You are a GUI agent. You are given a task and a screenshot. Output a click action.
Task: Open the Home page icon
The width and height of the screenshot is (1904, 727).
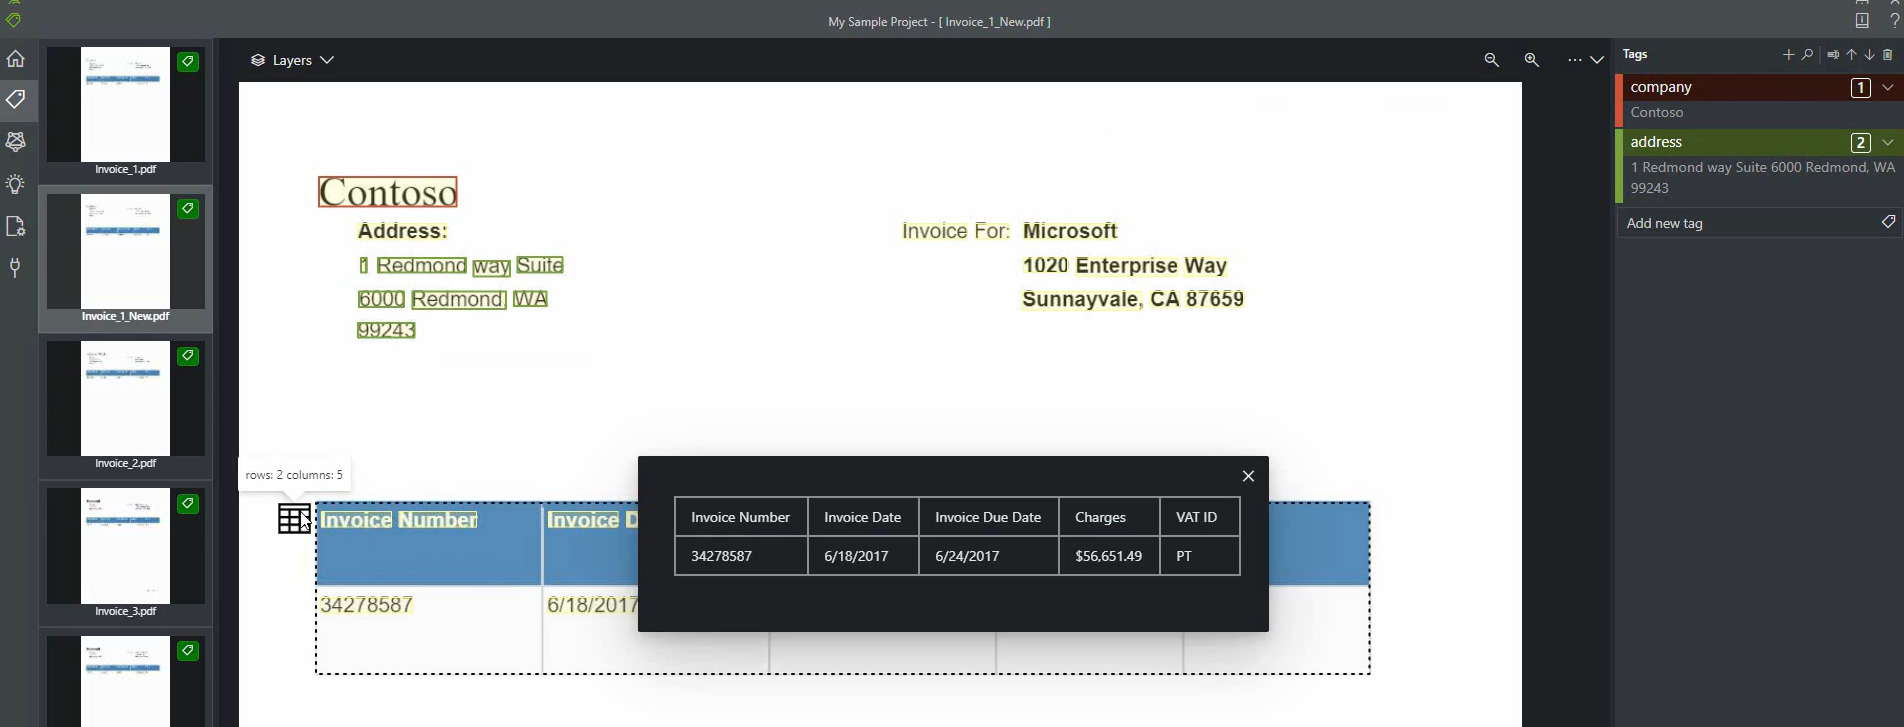pos(16,59)
